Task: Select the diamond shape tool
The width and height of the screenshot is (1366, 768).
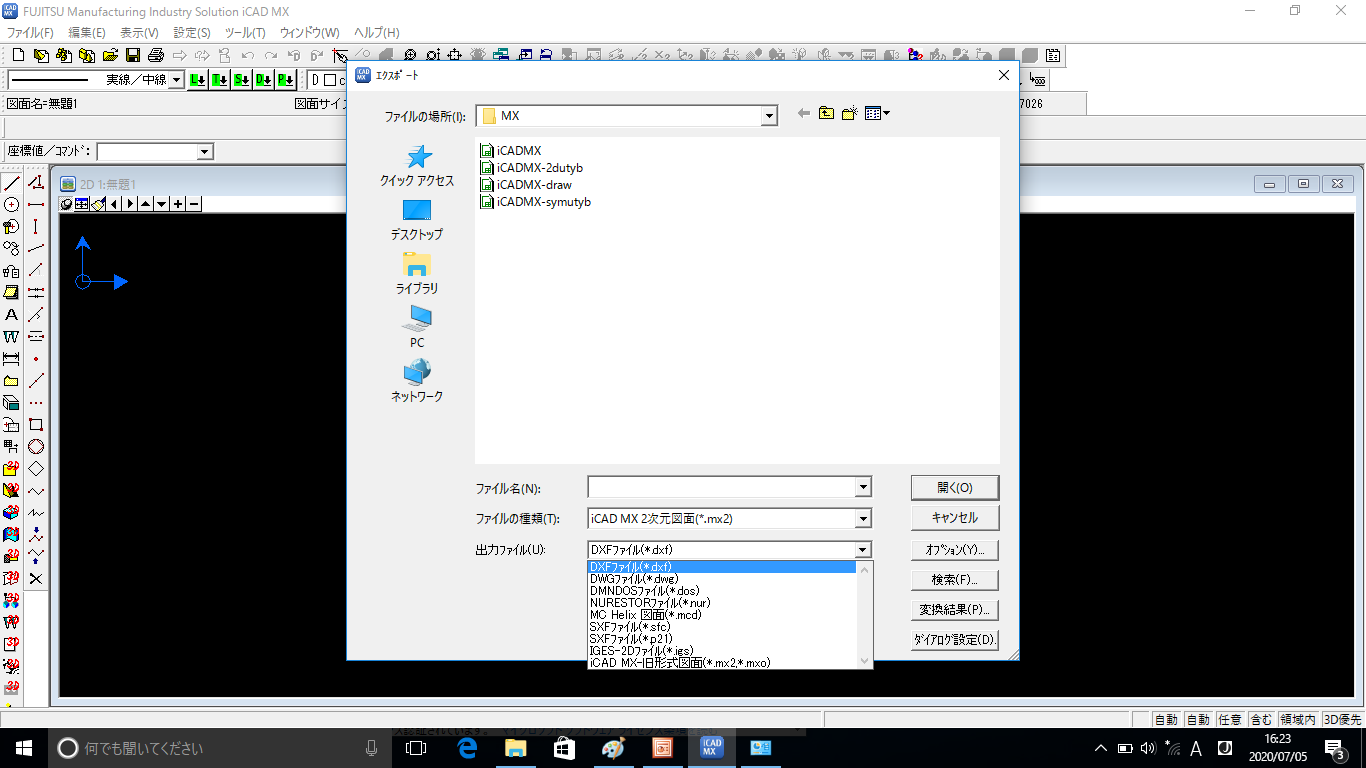Action: pos(36,469)
